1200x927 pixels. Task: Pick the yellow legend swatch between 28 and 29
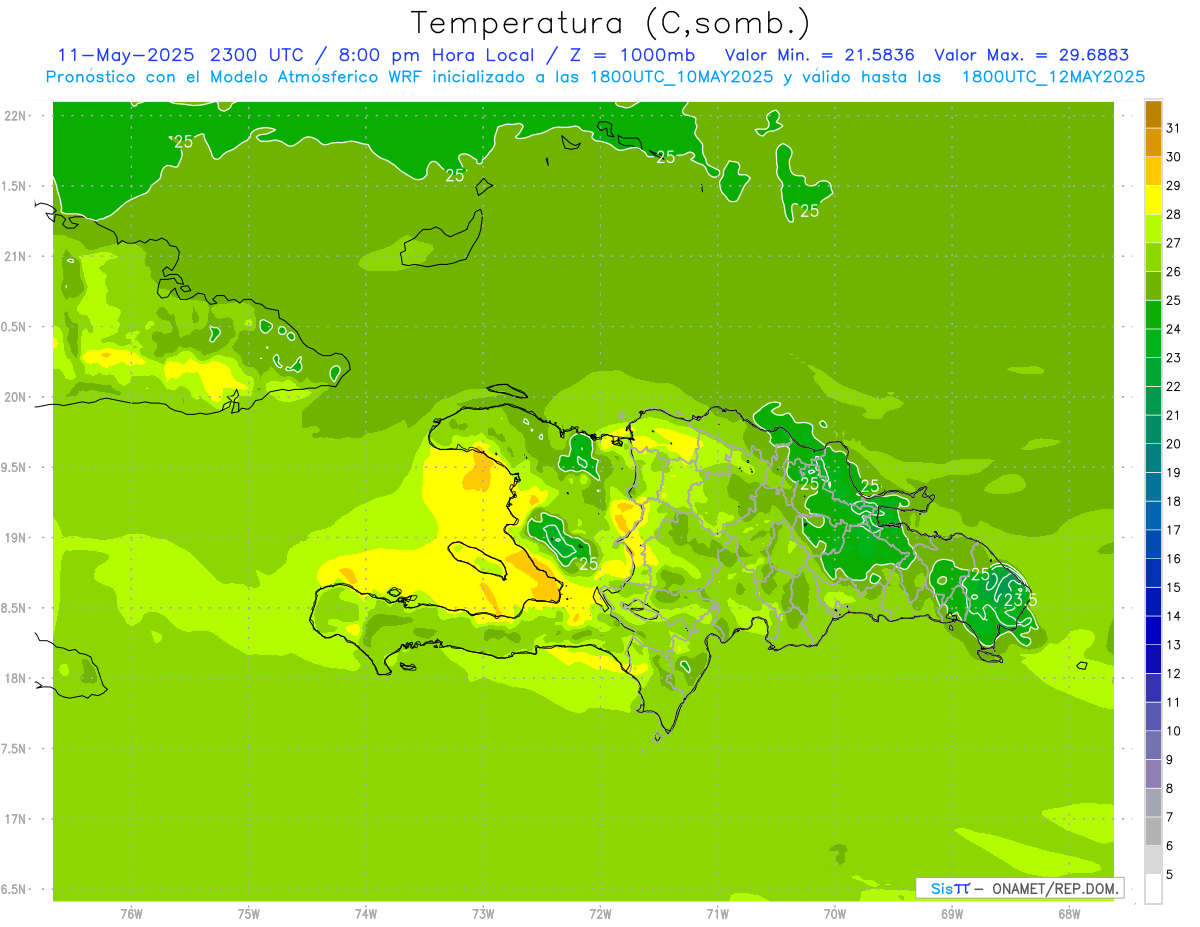click(1153, 201)
